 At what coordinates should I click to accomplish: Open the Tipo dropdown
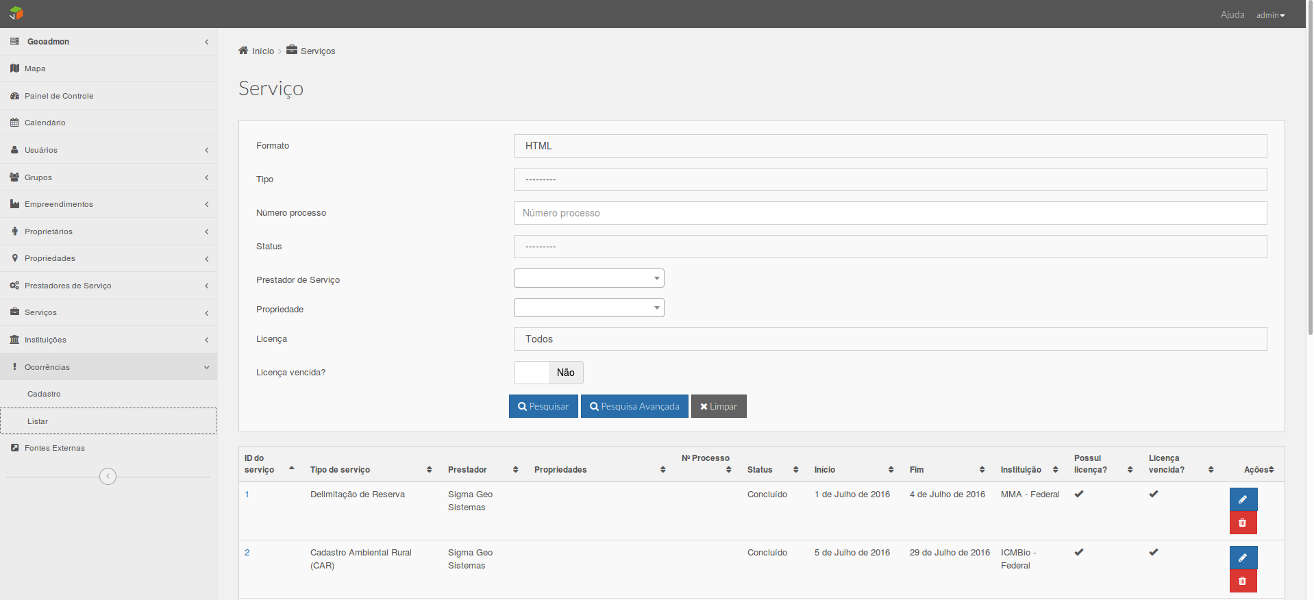[890, 180]
